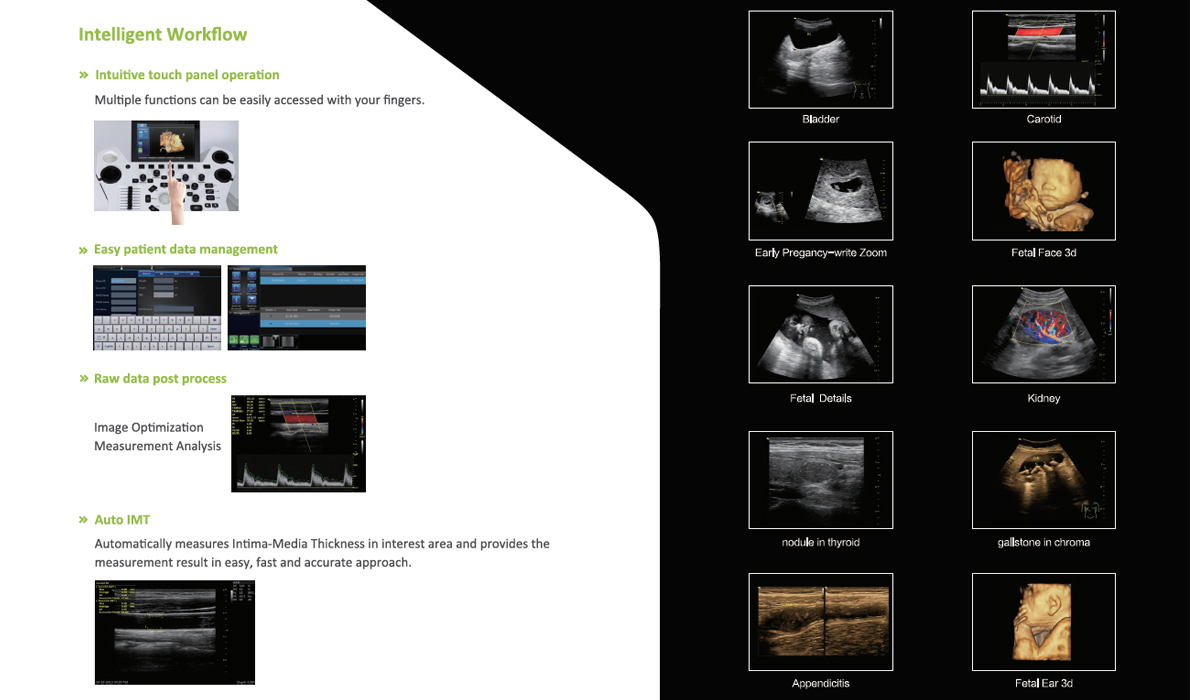Image resolution: width=1190 pixels, height=700 pixels.
Task: View the gallstone in chroma image
Action: [x=1044, y=480]
